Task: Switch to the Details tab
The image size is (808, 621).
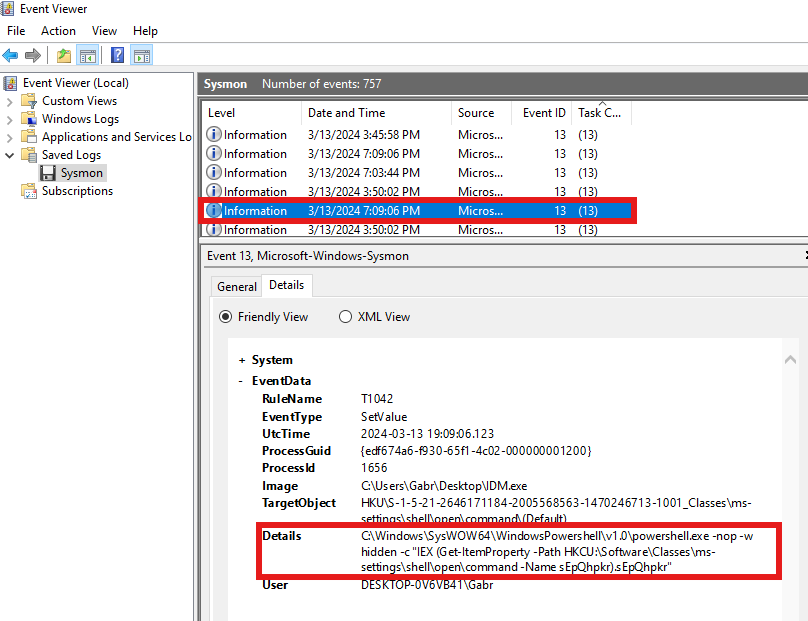Action: (287, 285)
